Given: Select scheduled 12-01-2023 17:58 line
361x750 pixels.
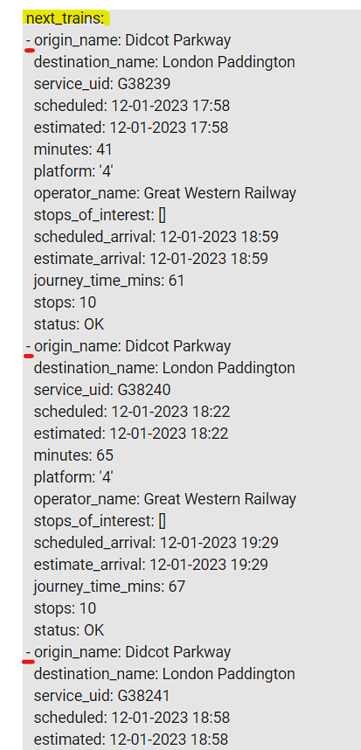Looking at the screenshot, I should 132,106.
